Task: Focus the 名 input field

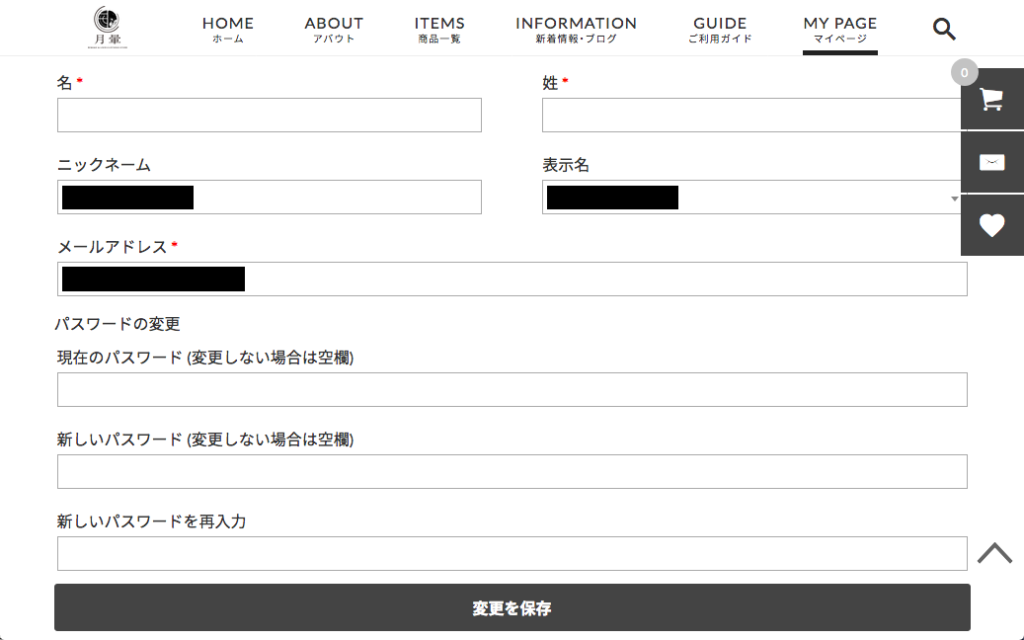Action: coord(269,115)
